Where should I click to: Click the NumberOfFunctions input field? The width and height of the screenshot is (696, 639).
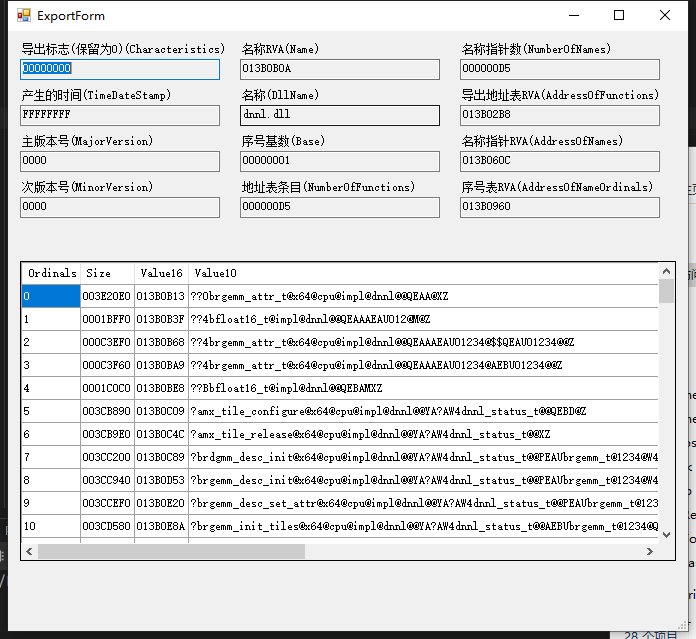pyautogui.click(x=340, y=207)
